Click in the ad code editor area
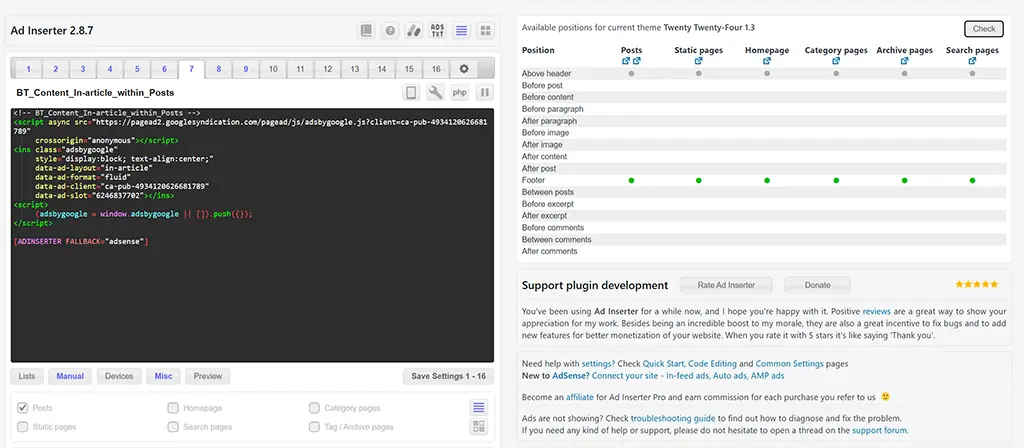 (x=252, y=300)
